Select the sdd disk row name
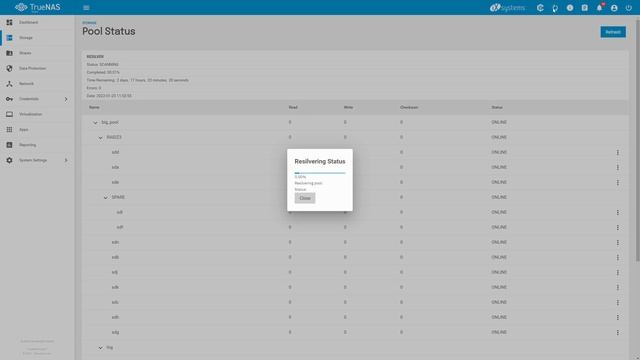Viewport: 640px width, 360px height. [x=116, y=152]
